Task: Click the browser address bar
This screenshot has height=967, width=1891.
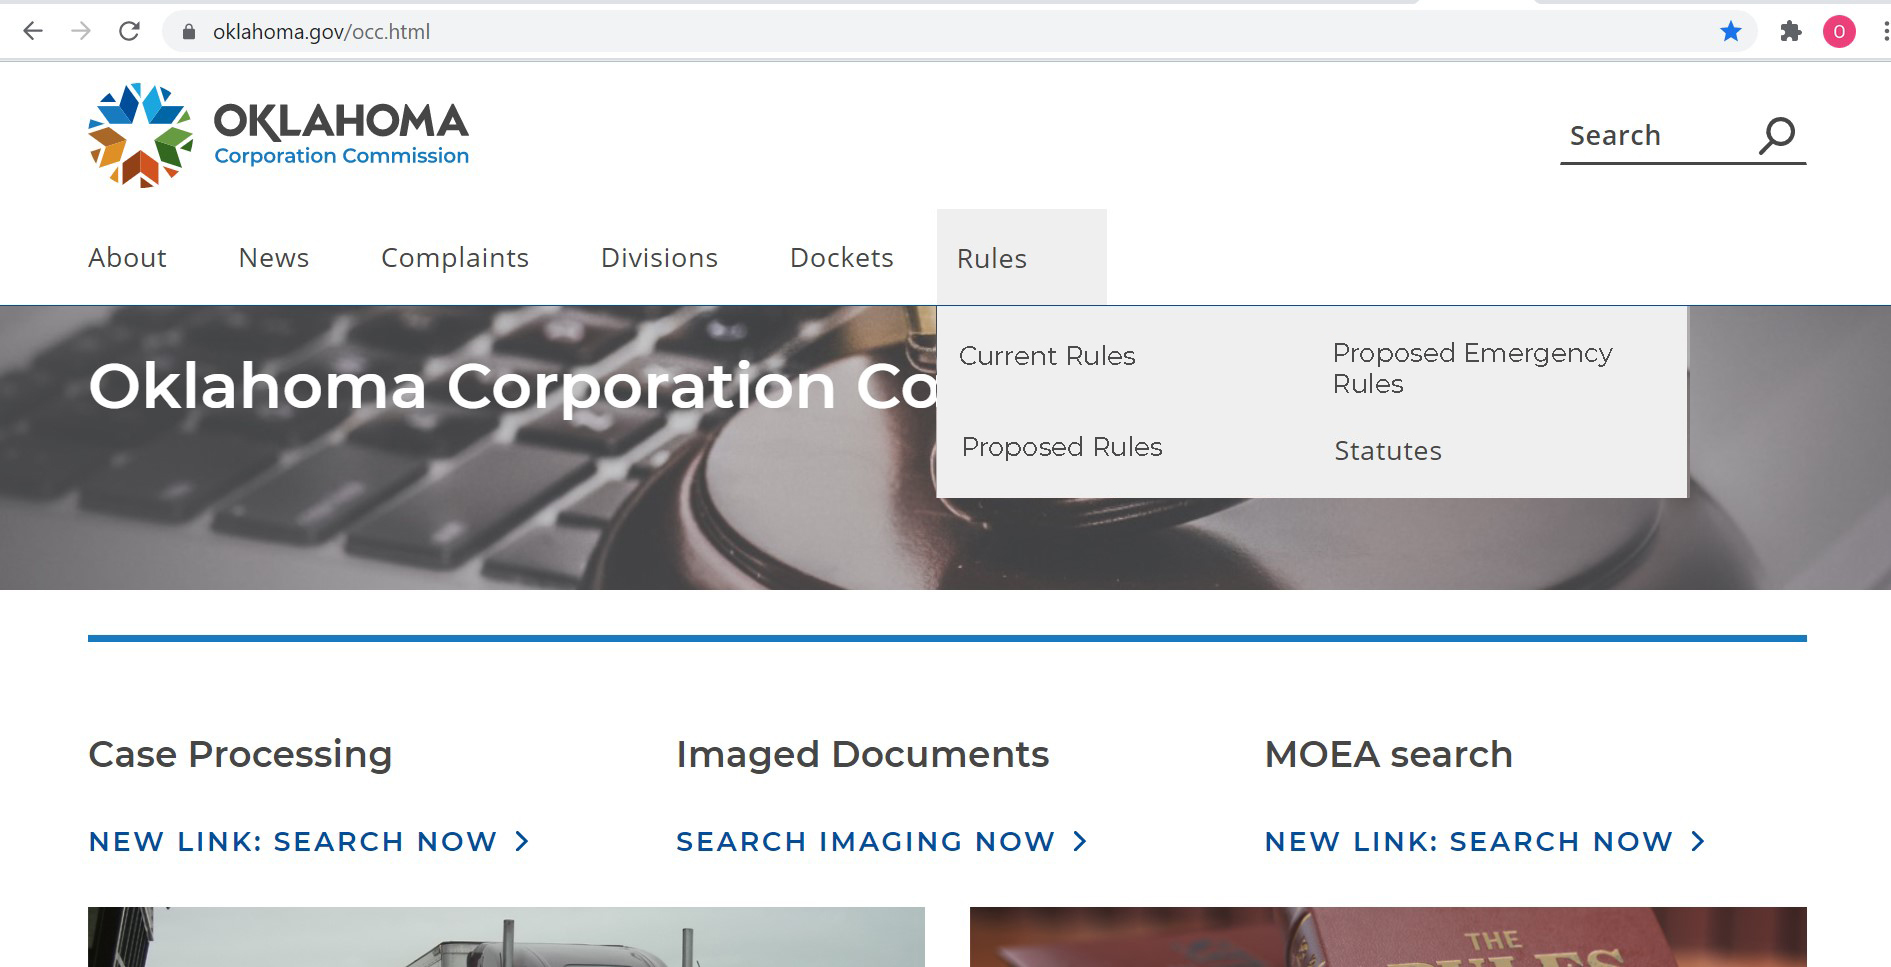Action: (x=700, y=31)
